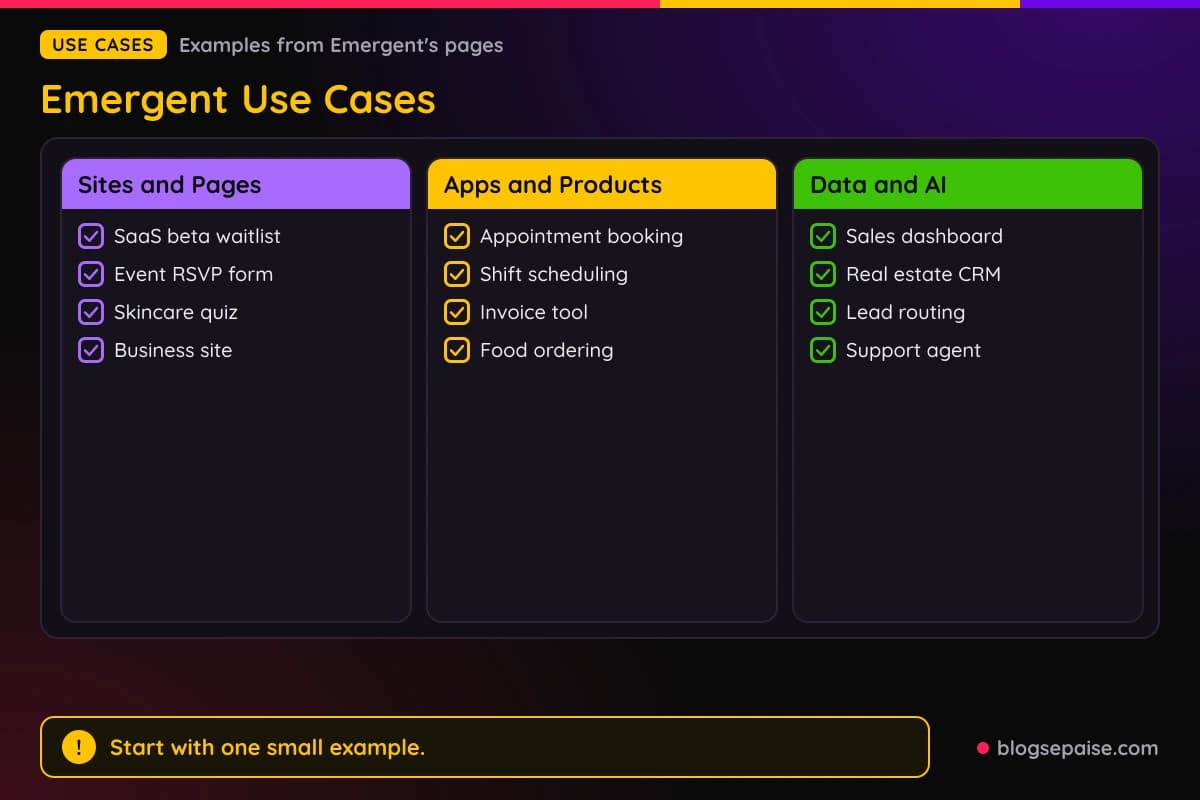The image size is (1200, 800).
Task: Click 'Examples from Emergent's pages' subtitle
Action: (341, 45)
